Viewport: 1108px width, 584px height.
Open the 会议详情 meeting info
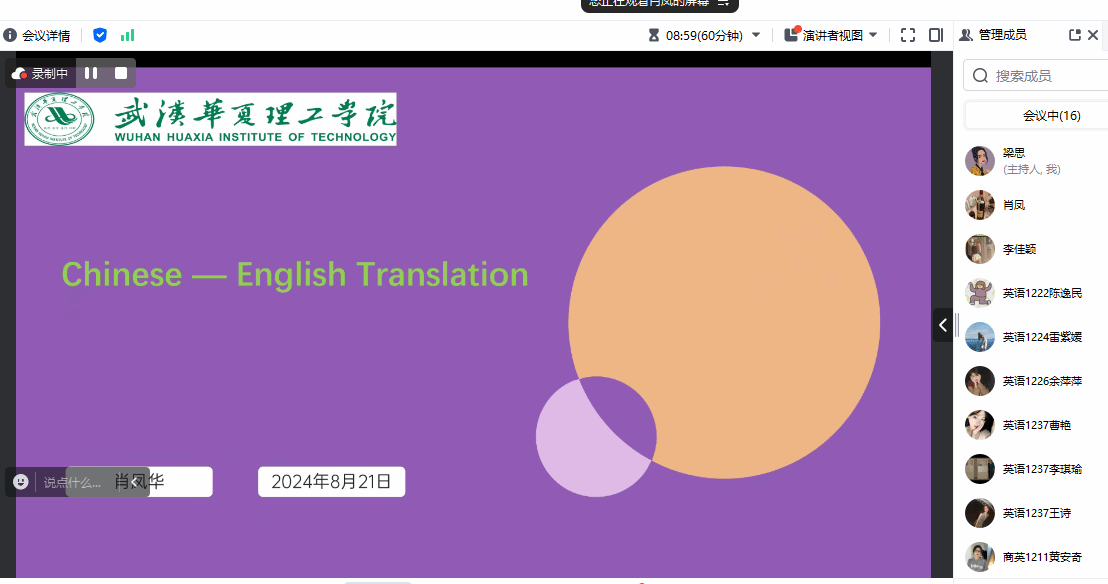click(x=37, y=35)
